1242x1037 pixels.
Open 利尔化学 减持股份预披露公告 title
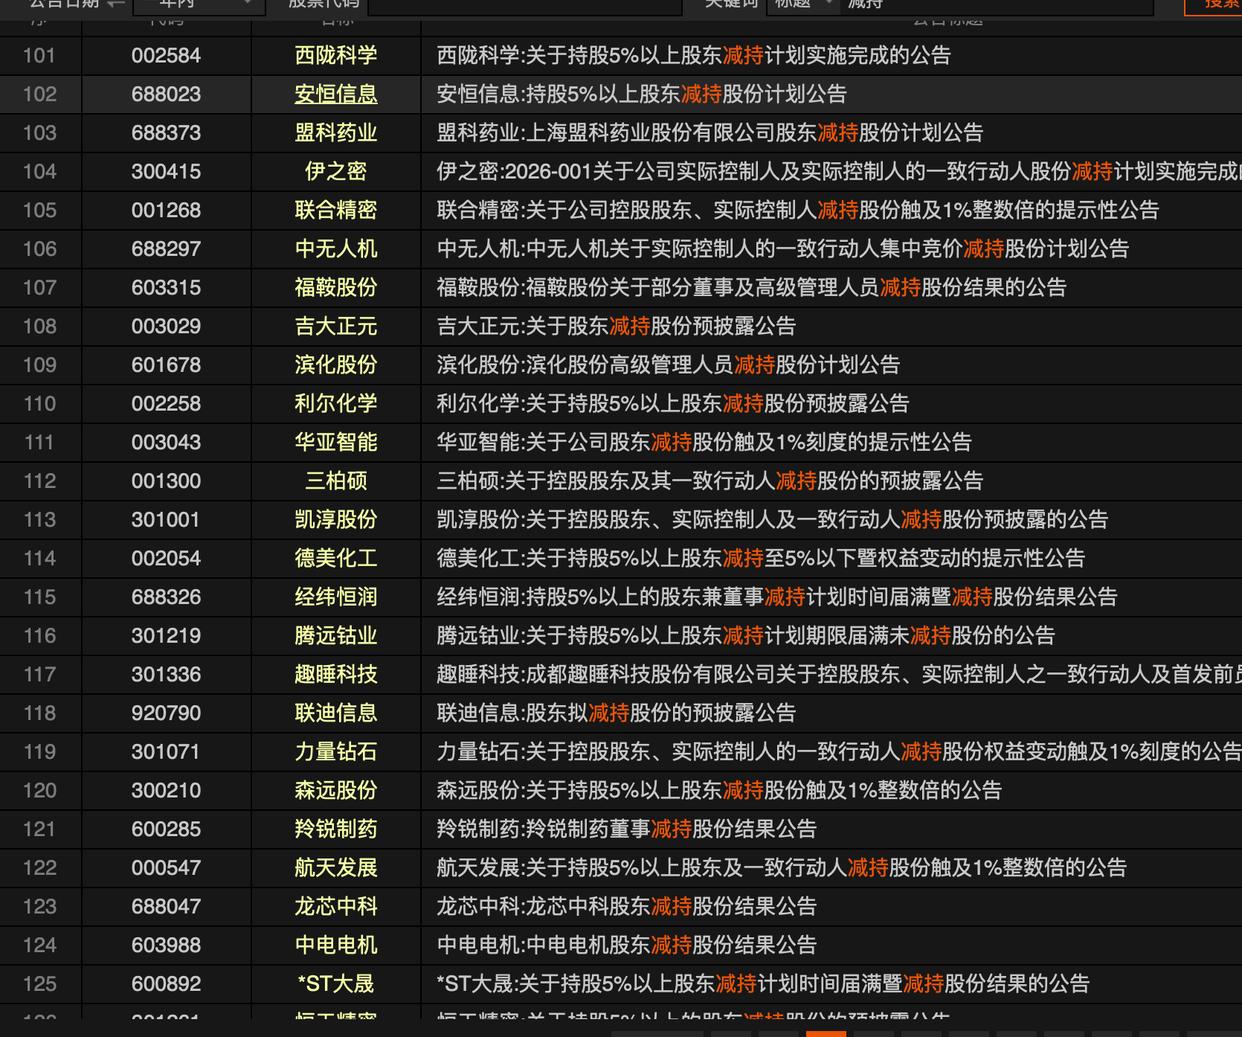672,404
